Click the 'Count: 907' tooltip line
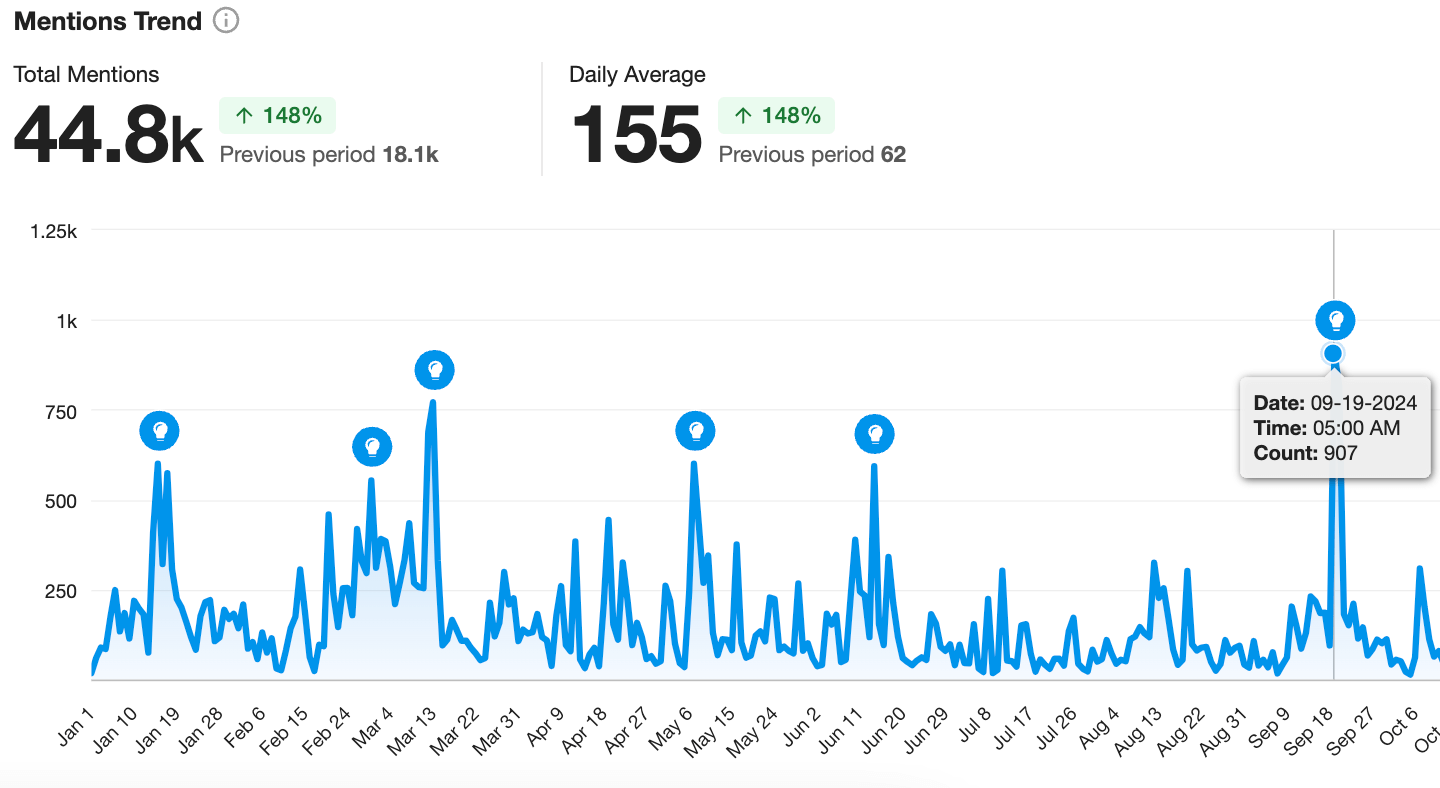The width and height of the screenshot is (1440, 788). point(1305,453)
